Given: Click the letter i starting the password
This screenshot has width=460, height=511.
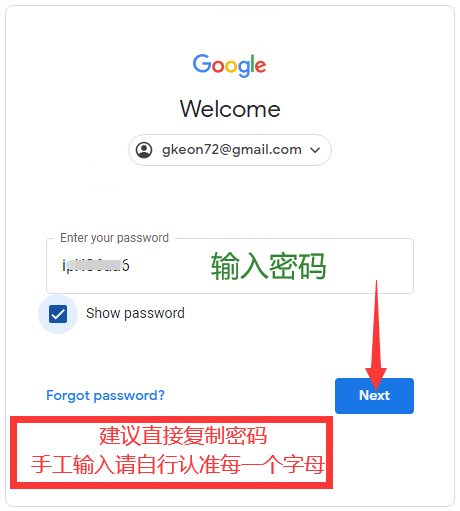Looking at the screenshot, I should pos(63,266).
